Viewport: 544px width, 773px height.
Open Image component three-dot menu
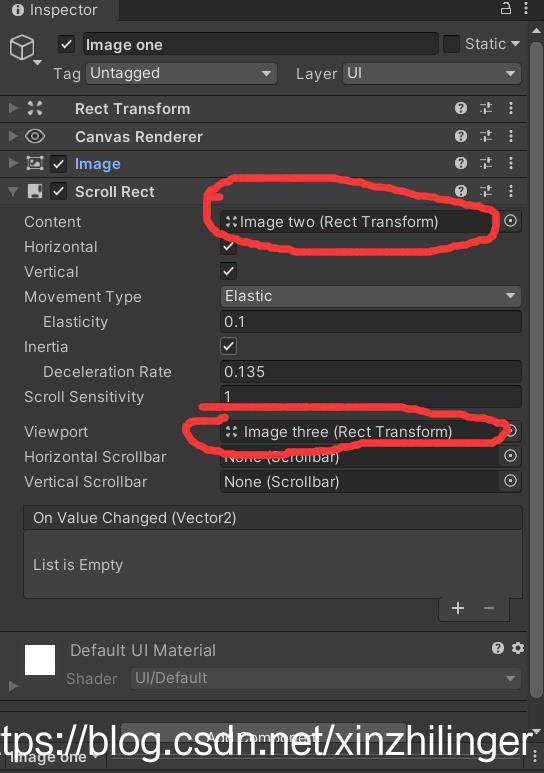511,163
